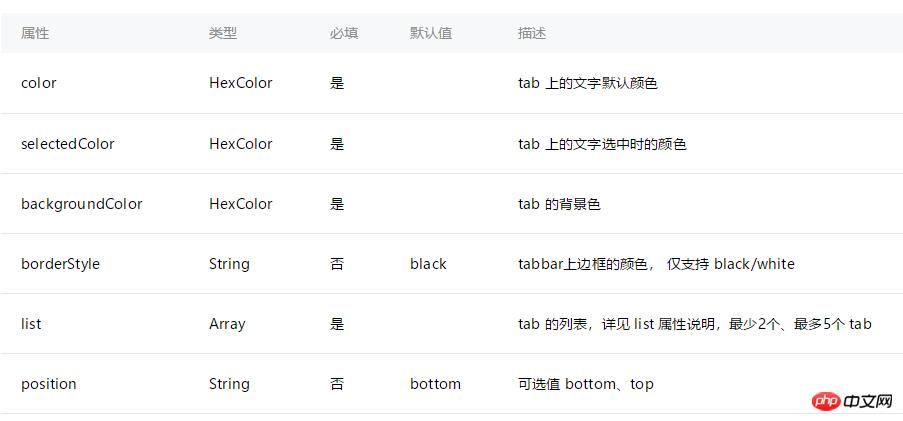This screenshot has width=903, height=421.
Task: Select the selectedColor property name
Action: click(x=68, y=144)
